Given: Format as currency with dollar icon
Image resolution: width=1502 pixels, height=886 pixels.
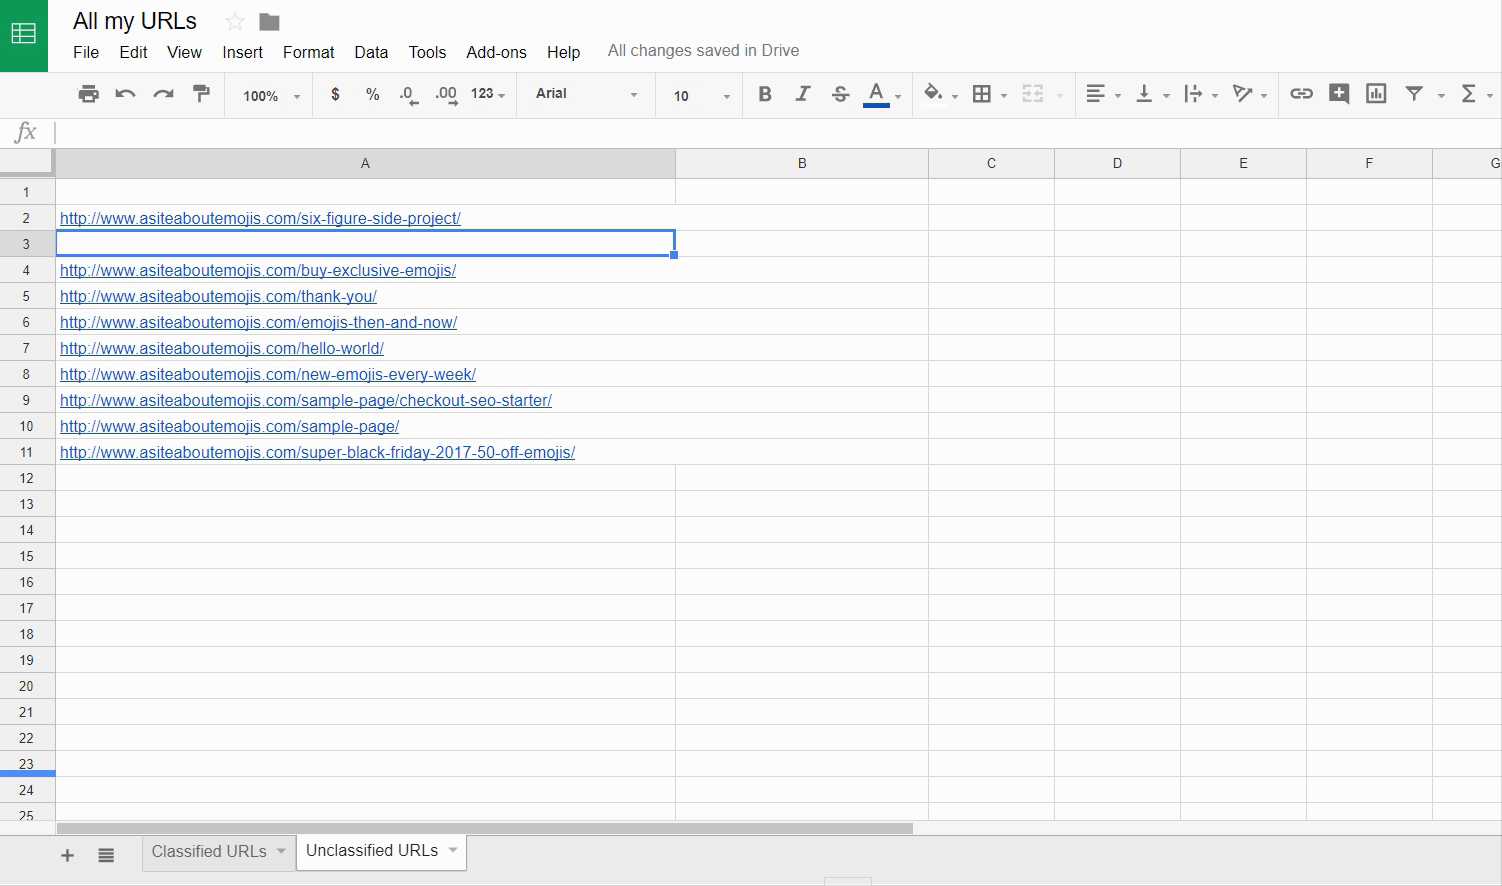Looking at the screenshot, I should point(335,94).
